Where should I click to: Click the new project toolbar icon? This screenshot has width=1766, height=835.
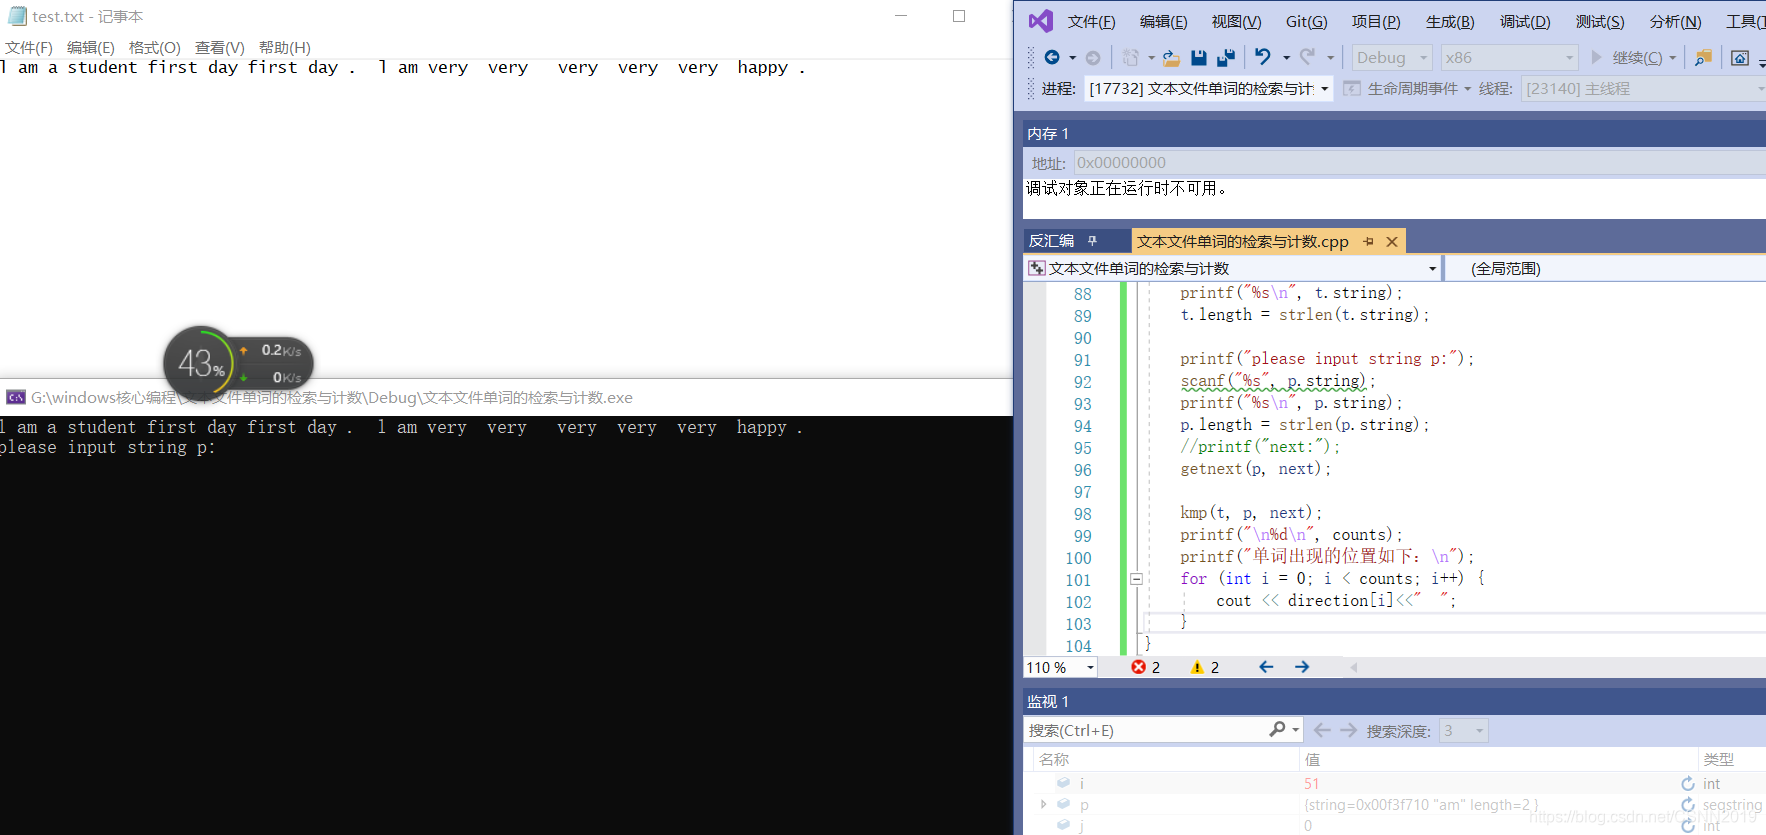[1131, 58]
